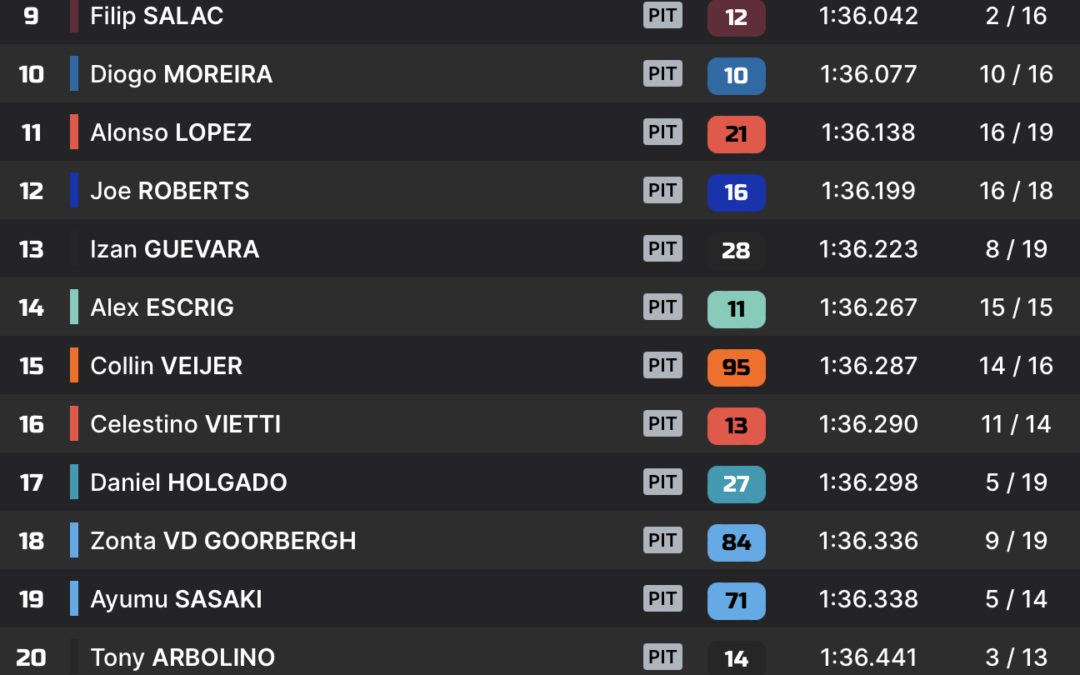Click Joe Roberts' number 16 badge
1080x675 pixels.
tap(736, 192)
